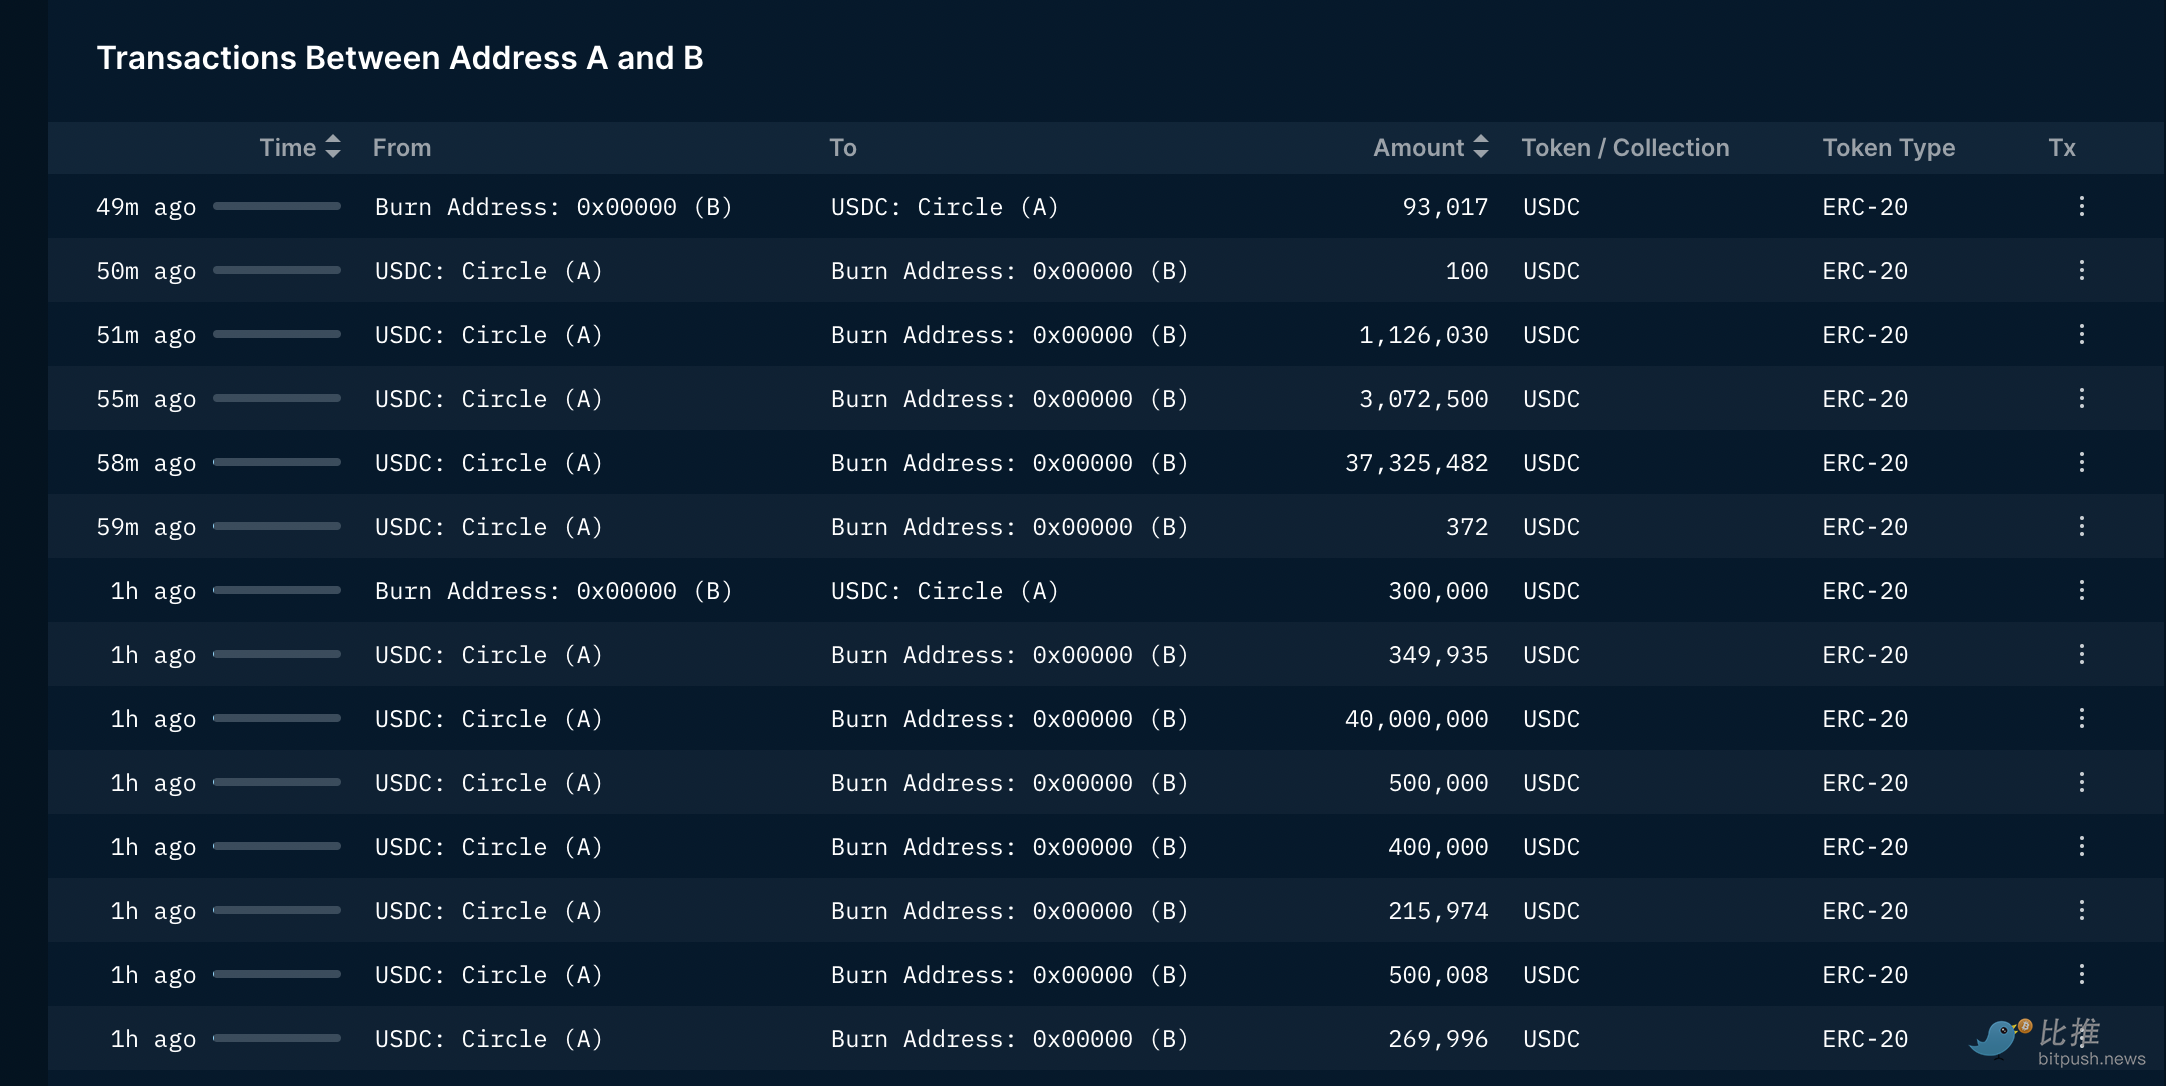This screenshot has height=1086, width=2166.
Task: Click the 1,126,030 amount cell
Action: tap(1423, 335)
